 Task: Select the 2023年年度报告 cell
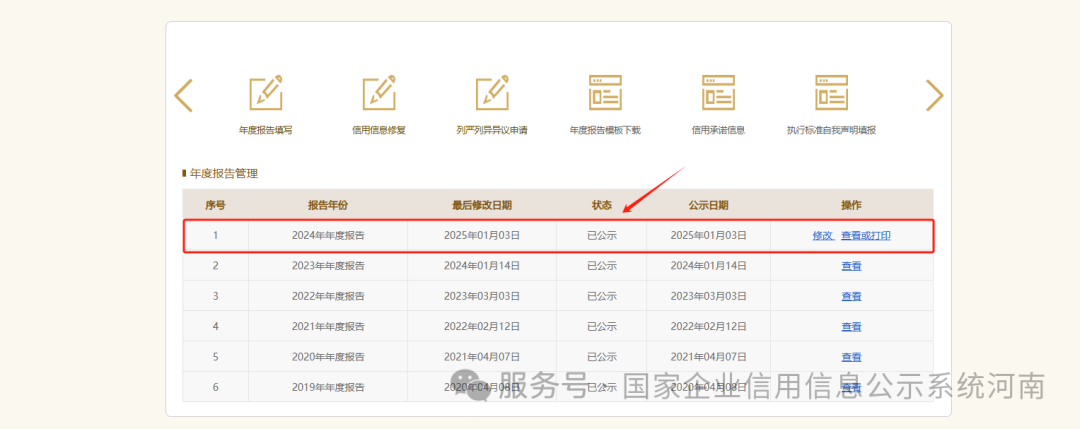(328, 266)
